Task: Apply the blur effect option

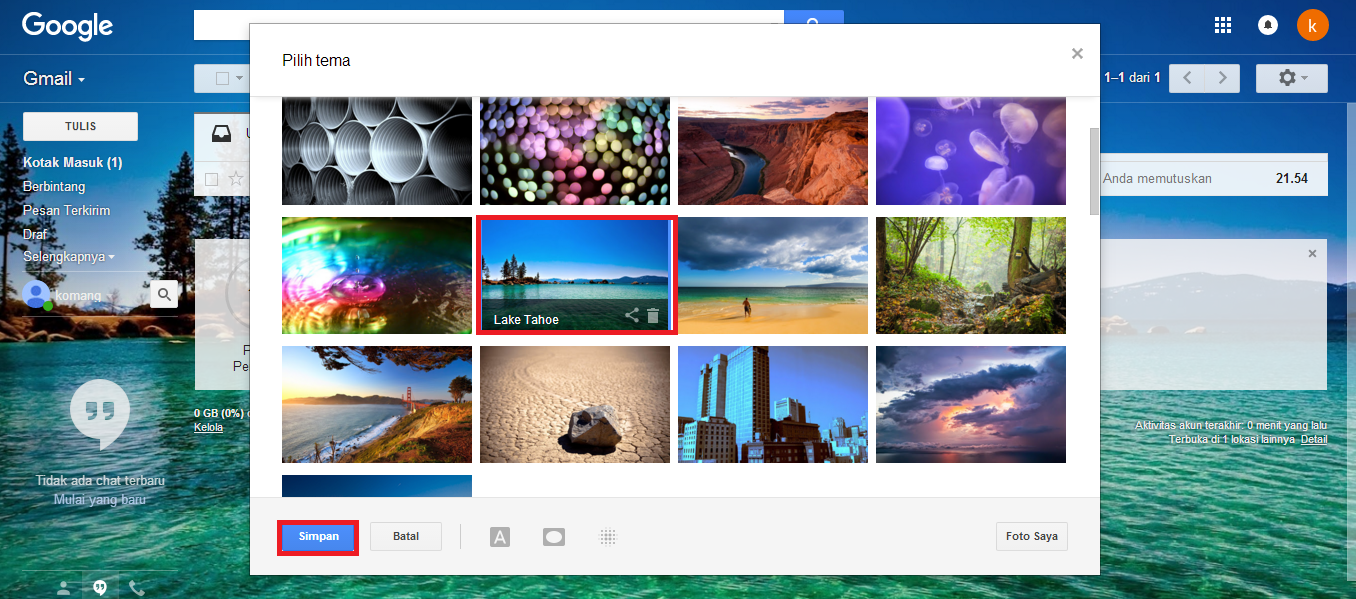Action: pyautogui.click(x=607, y=536)
